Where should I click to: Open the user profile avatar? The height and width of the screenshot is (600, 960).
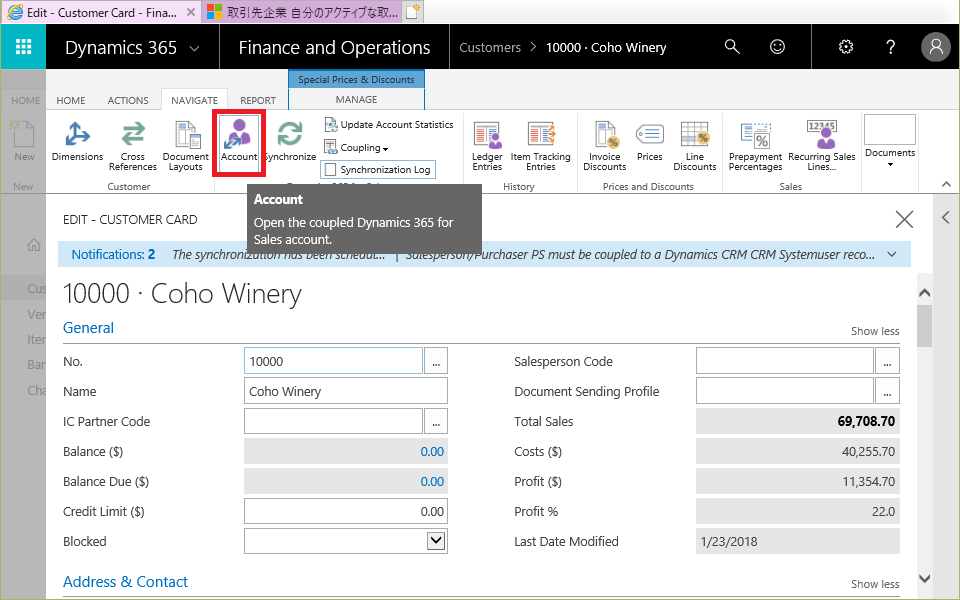936,47
